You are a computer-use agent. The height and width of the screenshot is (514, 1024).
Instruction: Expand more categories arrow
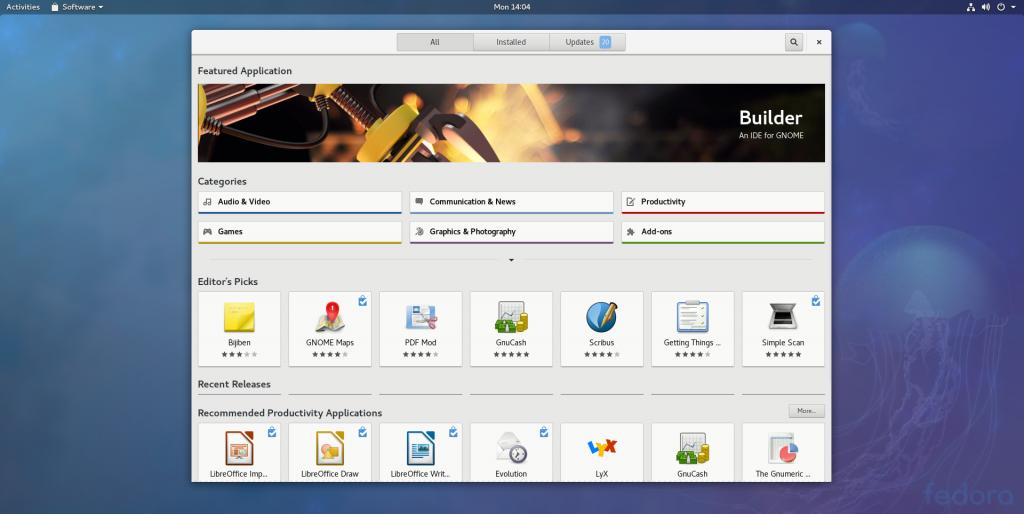[x=511, y=260]
